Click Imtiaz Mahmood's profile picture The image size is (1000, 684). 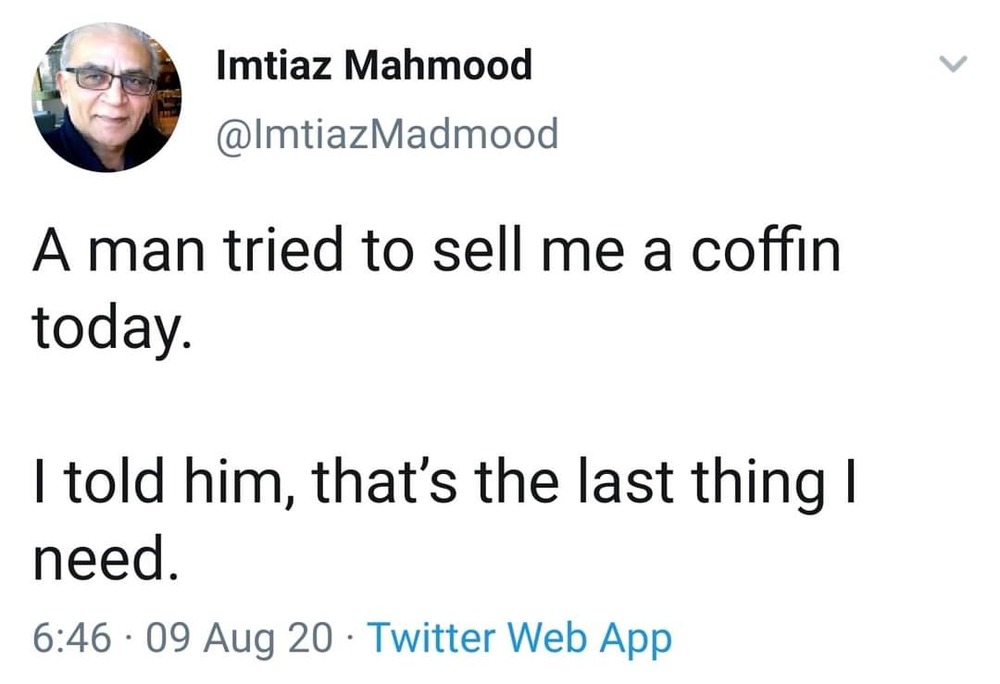107,97
